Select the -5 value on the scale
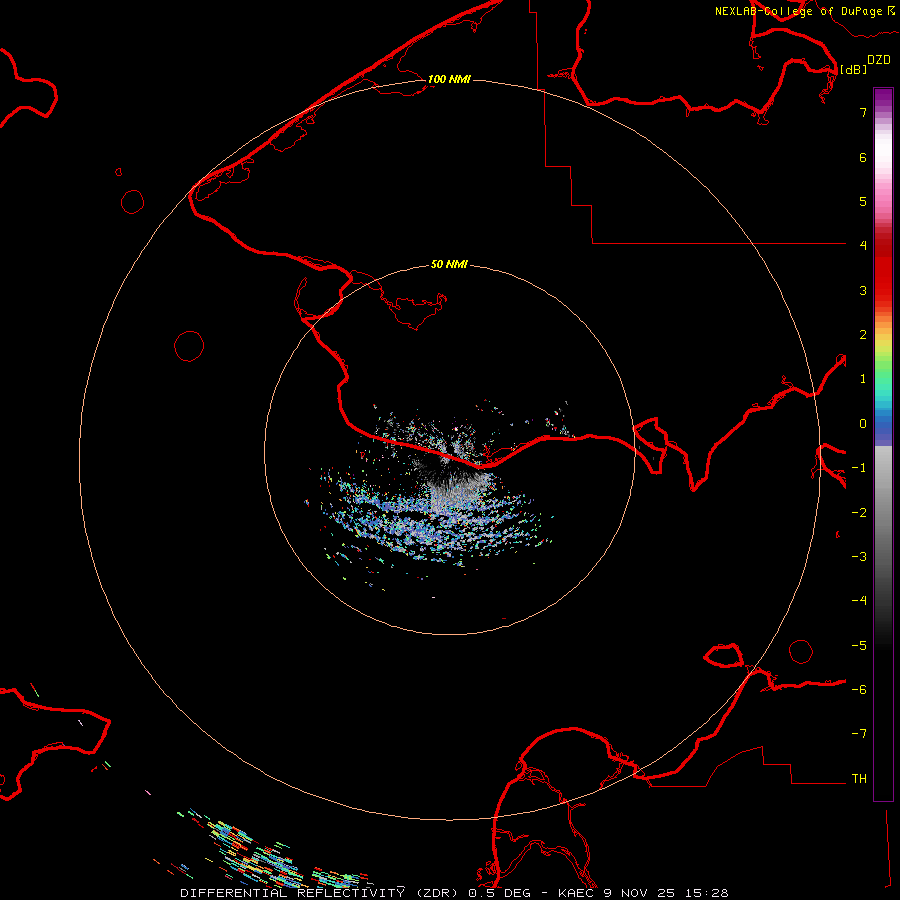Viewport: 900px width, 900px height. [859, 646]
